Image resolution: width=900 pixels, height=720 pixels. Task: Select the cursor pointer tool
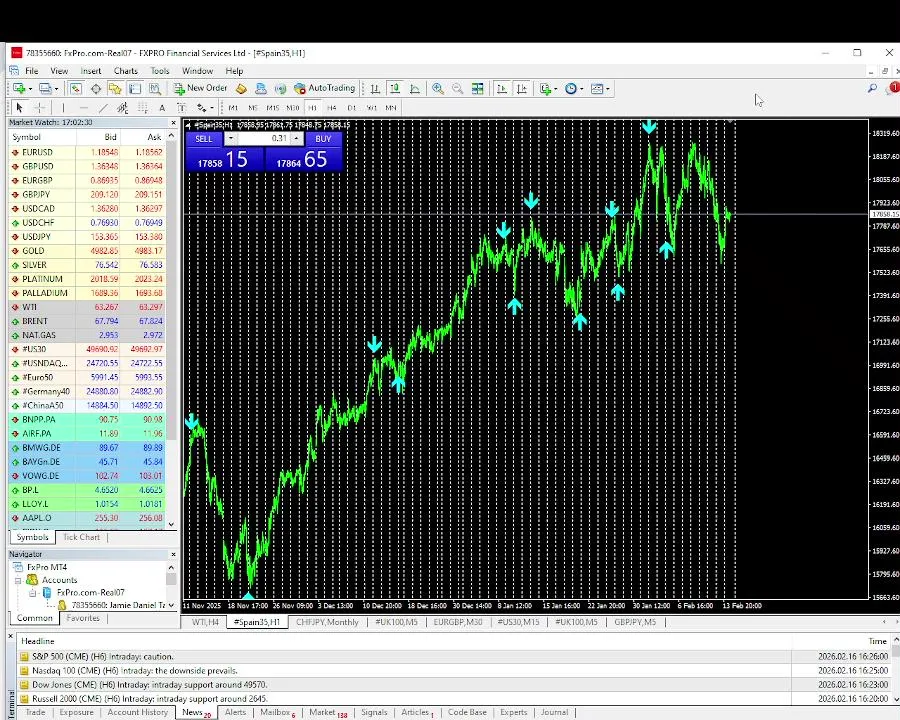pyautogui.click(x=20, y=107)
